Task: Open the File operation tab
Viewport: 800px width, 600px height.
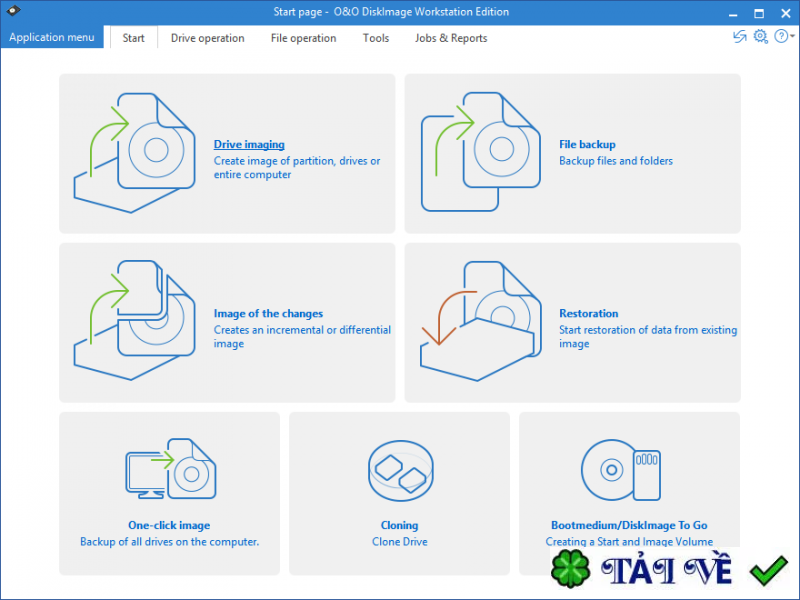Action: (x=303, y=38)
